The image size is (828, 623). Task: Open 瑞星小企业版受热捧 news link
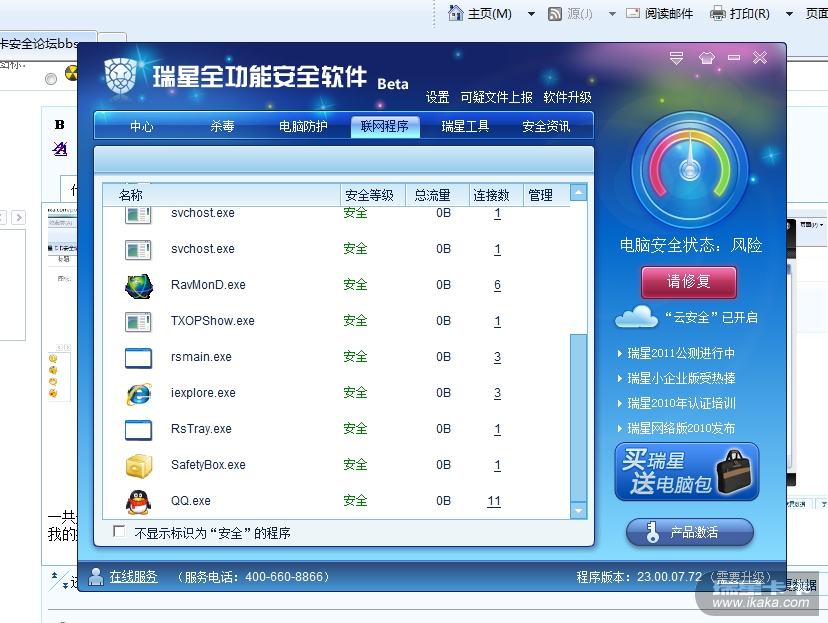tap(681, 378)
